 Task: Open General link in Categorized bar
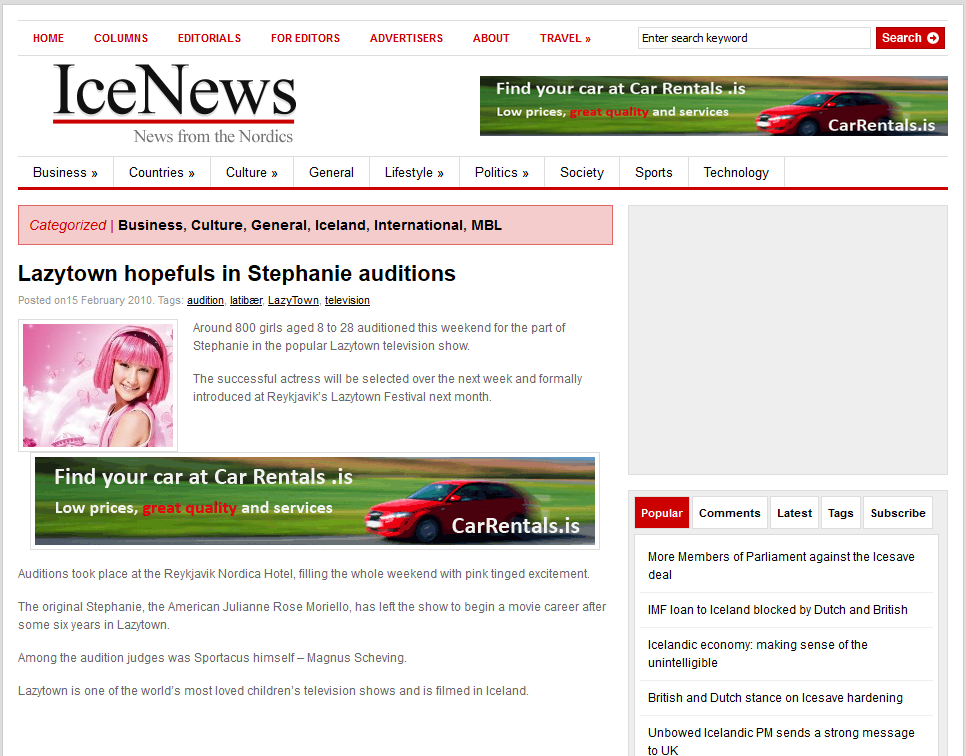(278, 226)
